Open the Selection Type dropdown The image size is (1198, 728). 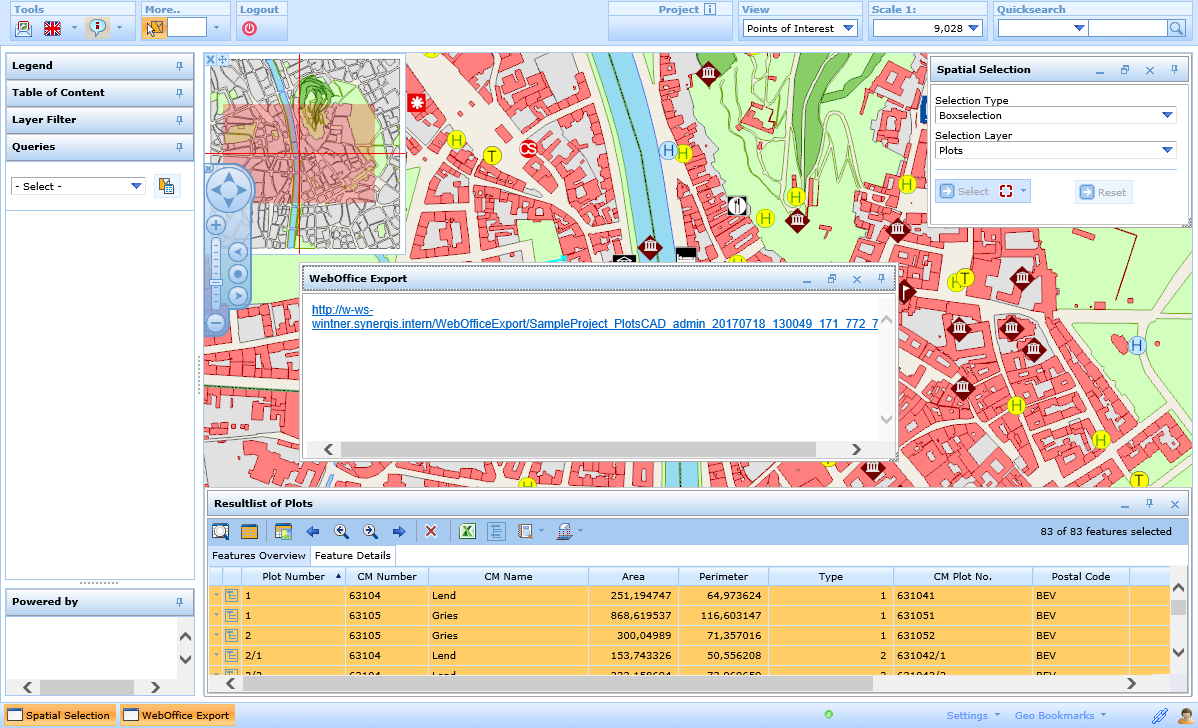coord(1167,114)
